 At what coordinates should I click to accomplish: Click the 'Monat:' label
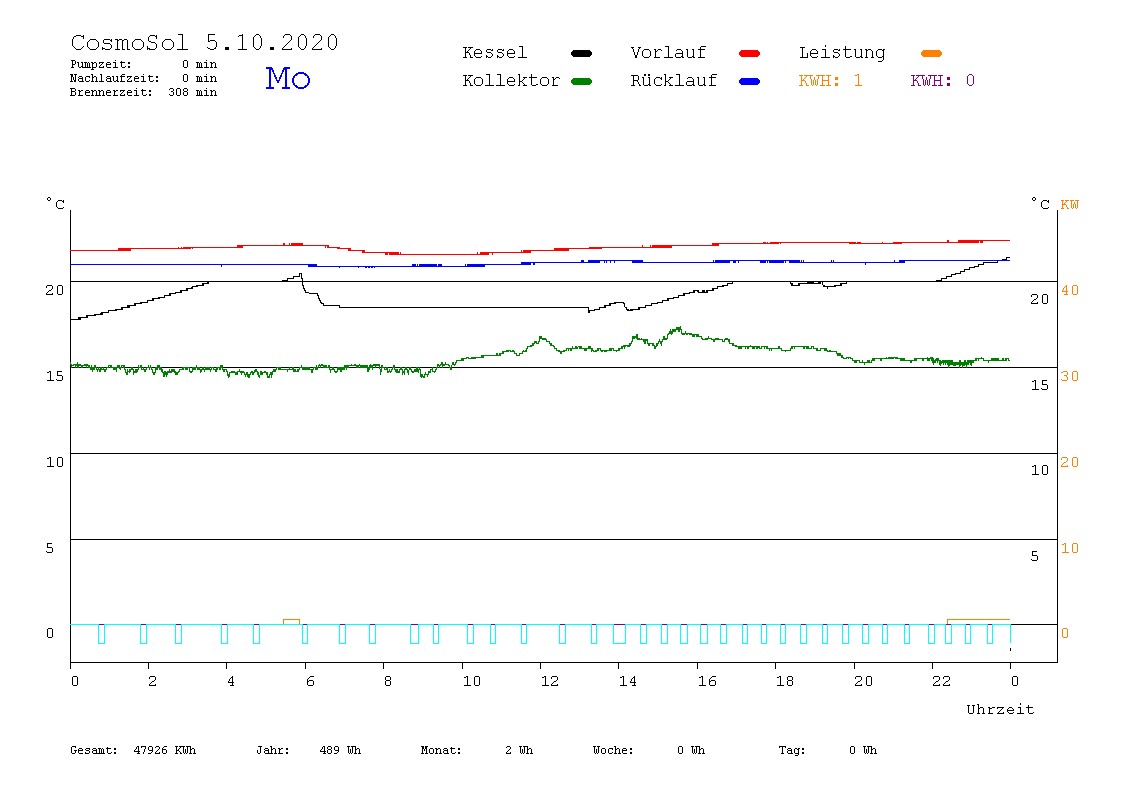point(441,750)
